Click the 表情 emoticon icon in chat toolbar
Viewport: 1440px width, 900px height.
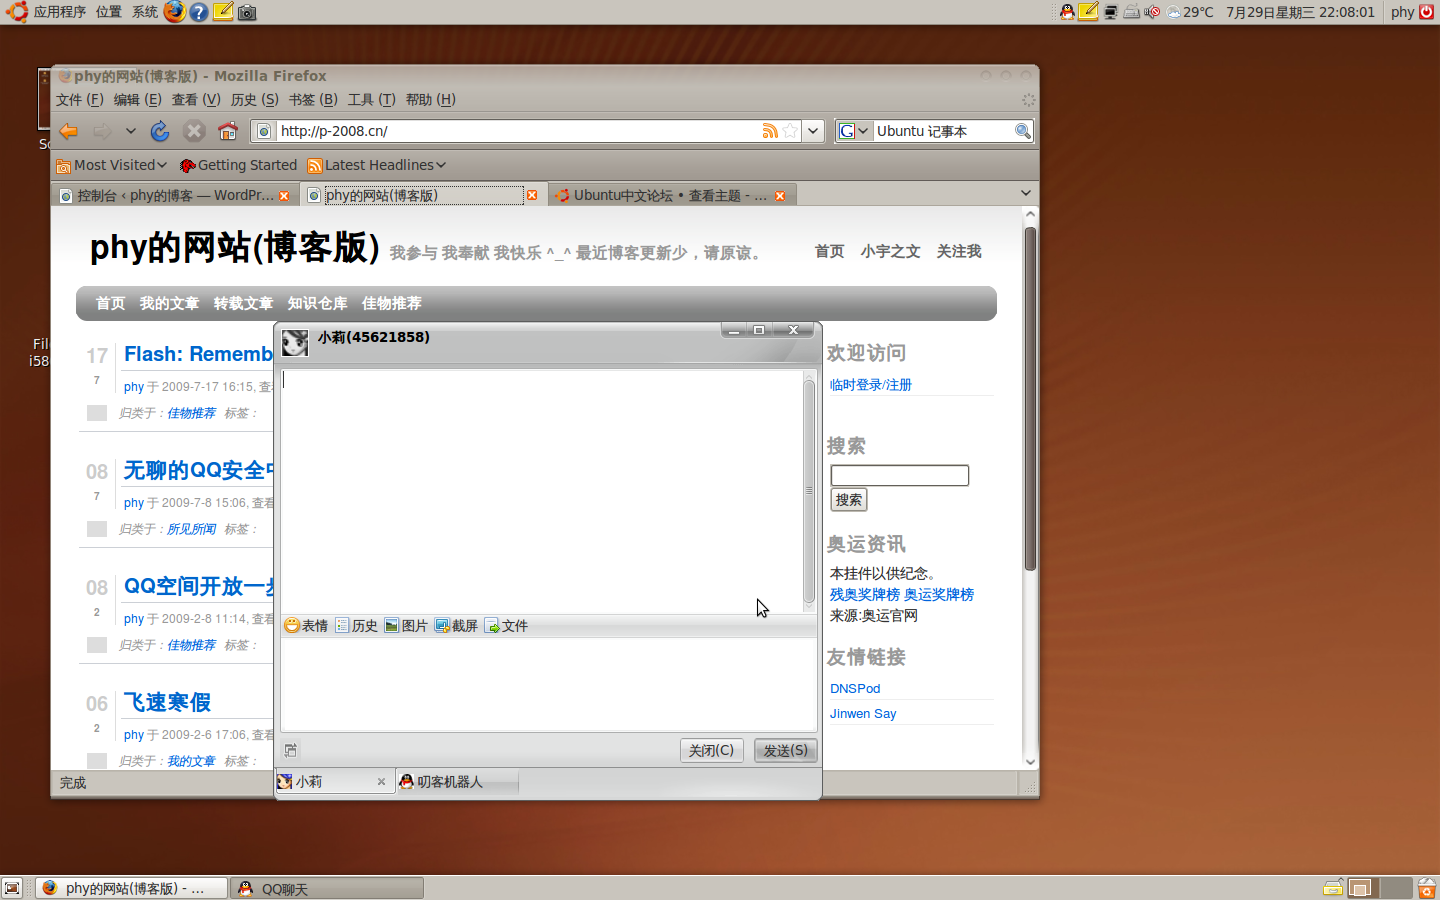pyautogui.click(x=293, y=626)
